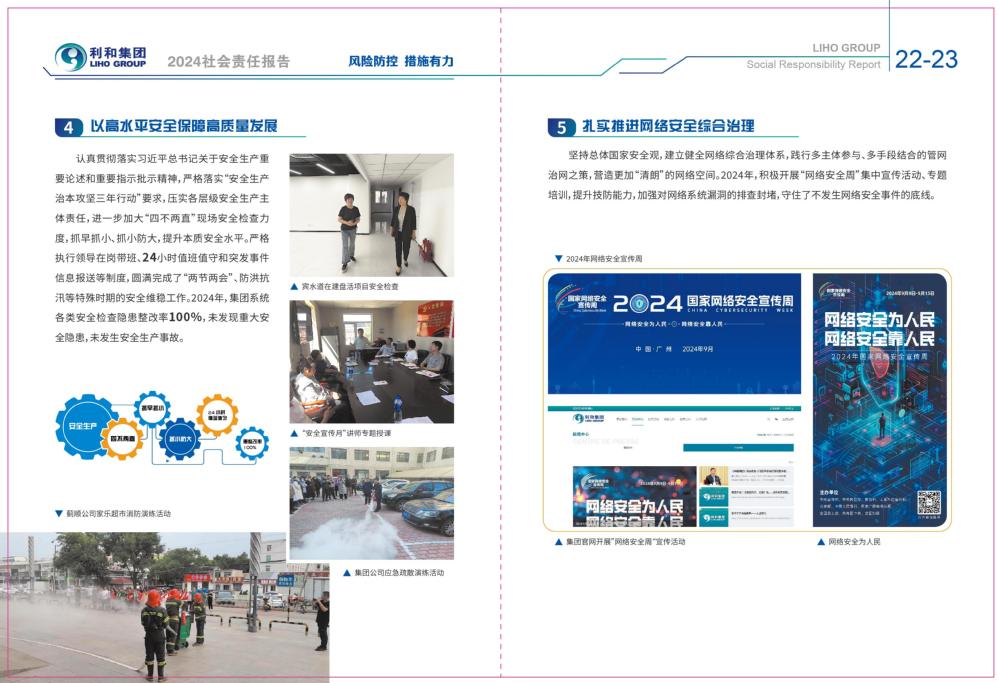The image size is (999, 683).
Task: Click the dark blue 抓小防大 gear
Action: click(x=181, y=438)
